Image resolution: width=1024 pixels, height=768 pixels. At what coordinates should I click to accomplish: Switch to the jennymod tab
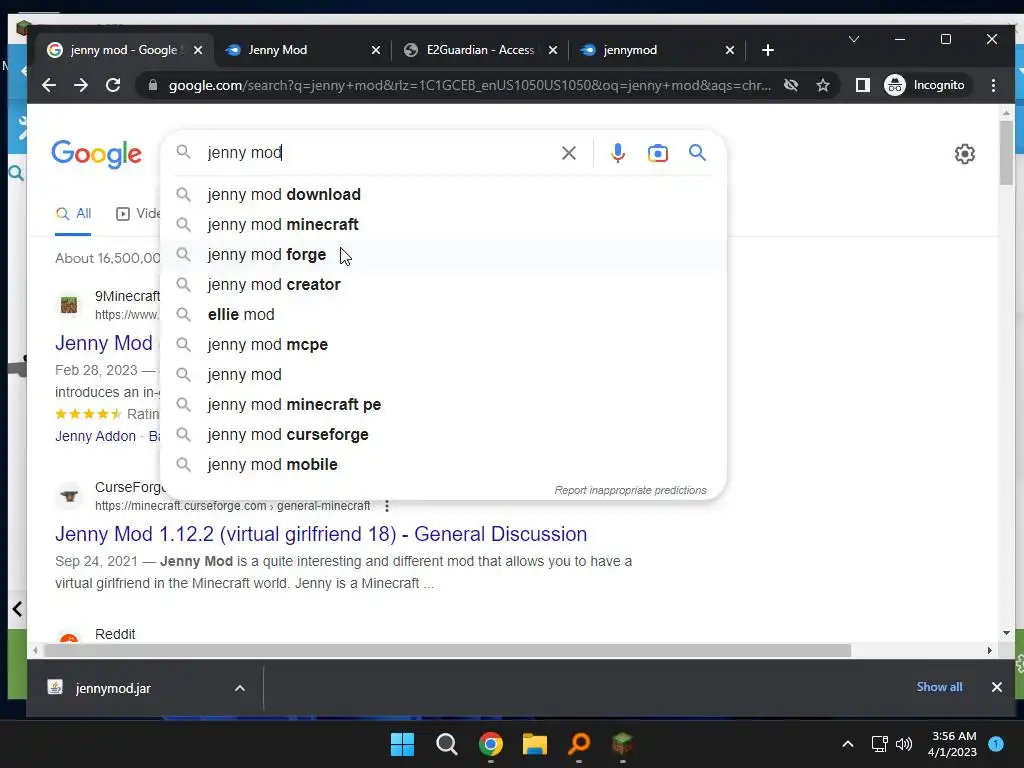656,50
